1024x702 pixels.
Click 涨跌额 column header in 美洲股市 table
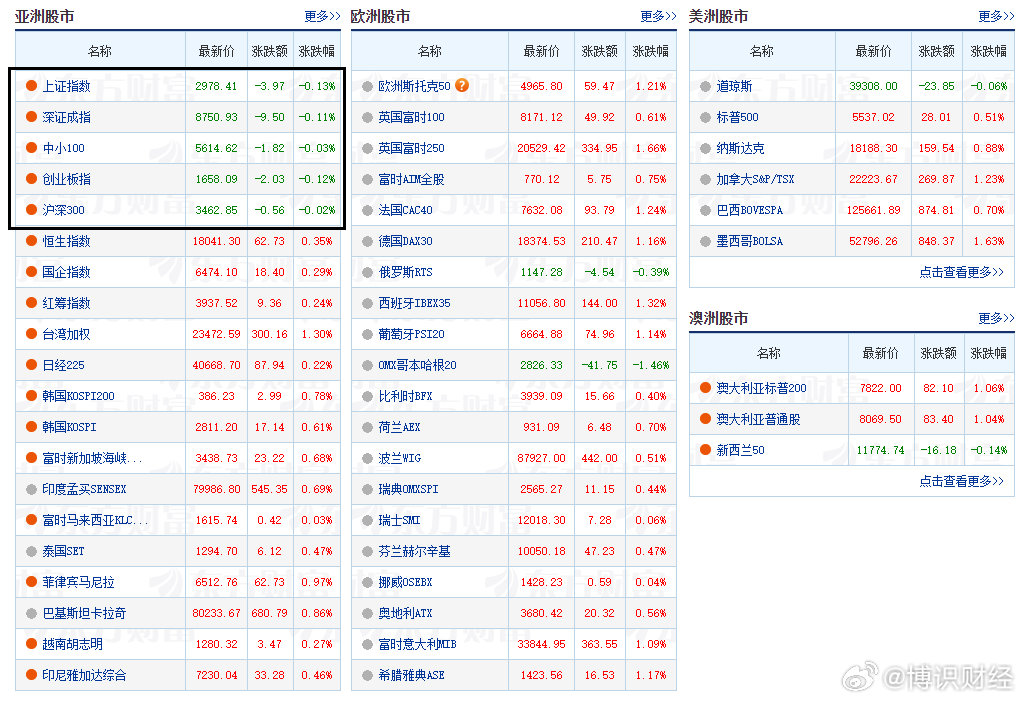936,51
